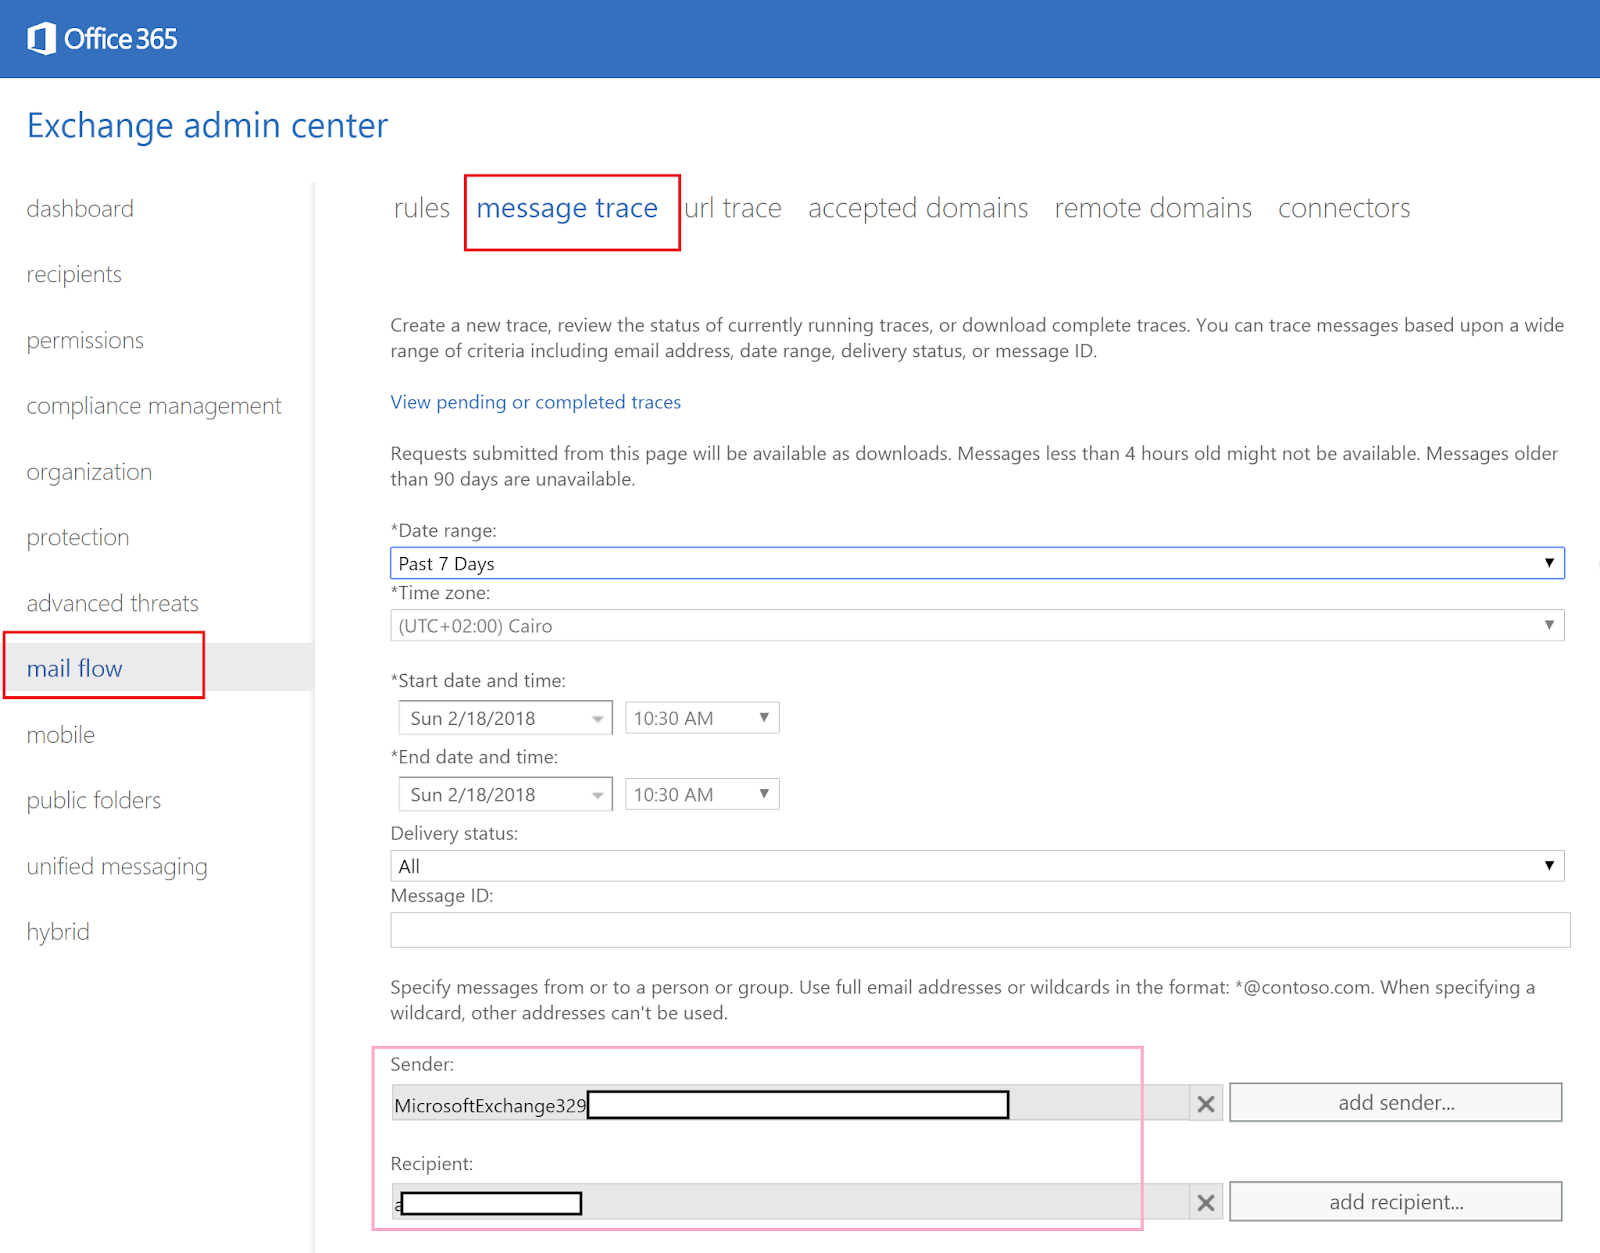Click the Sender address field
This screenshot has height=1253, width=1600.
click(790, 1104)
